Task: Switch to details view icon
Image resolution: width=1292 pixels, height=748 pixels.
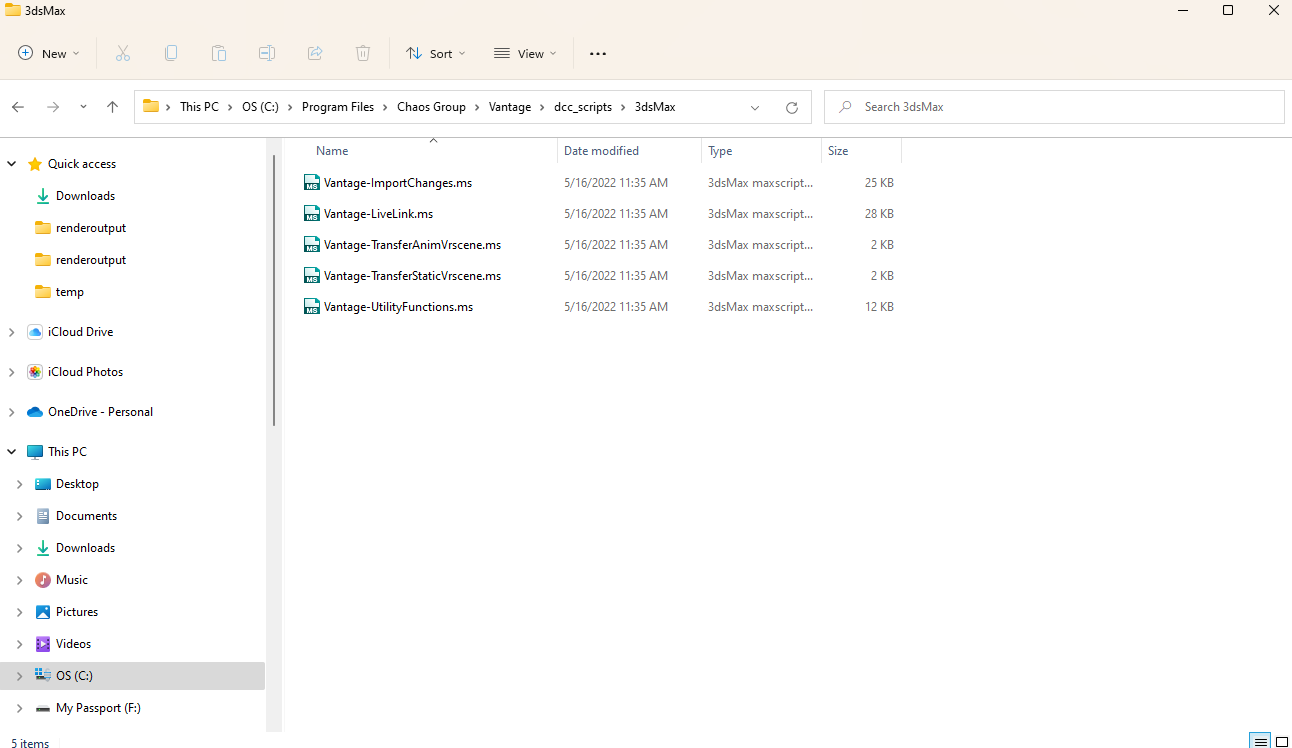Action: pyautogui.click(x=1261, y=741)
